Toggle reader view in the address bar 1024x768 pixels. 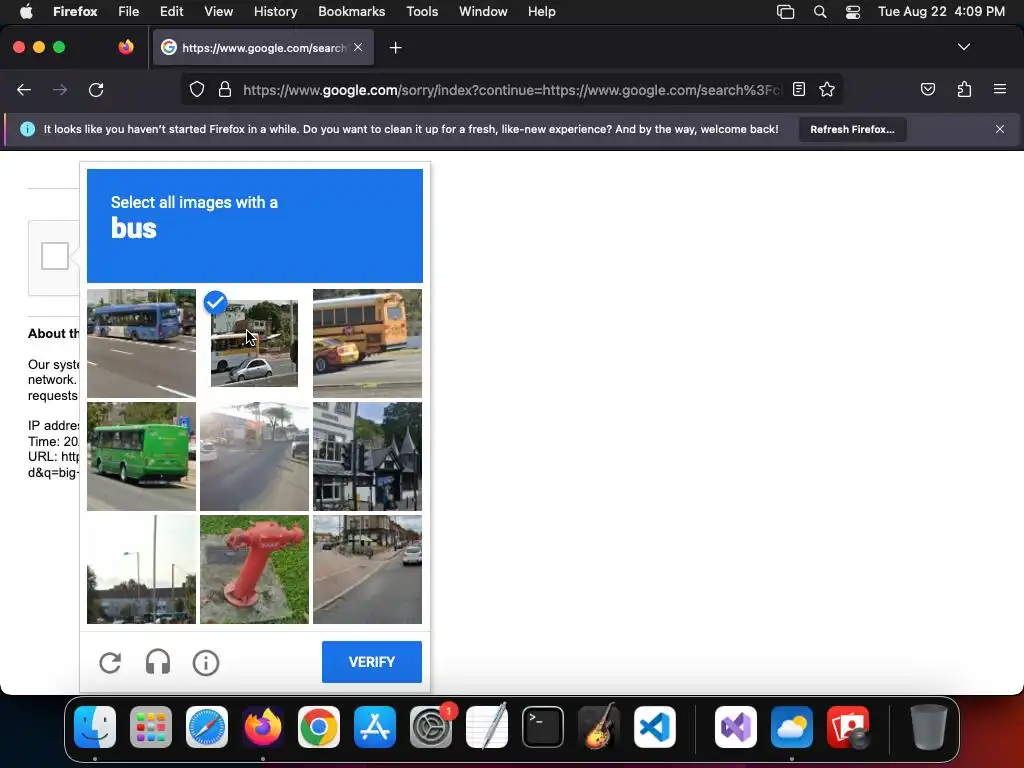[x=799, y=89]
